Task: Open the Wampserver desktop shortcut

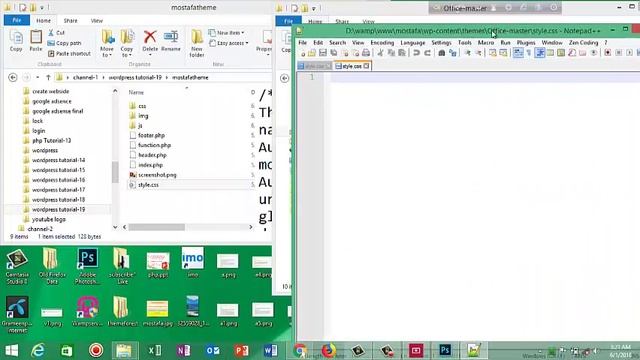Action: coord(87,312)
